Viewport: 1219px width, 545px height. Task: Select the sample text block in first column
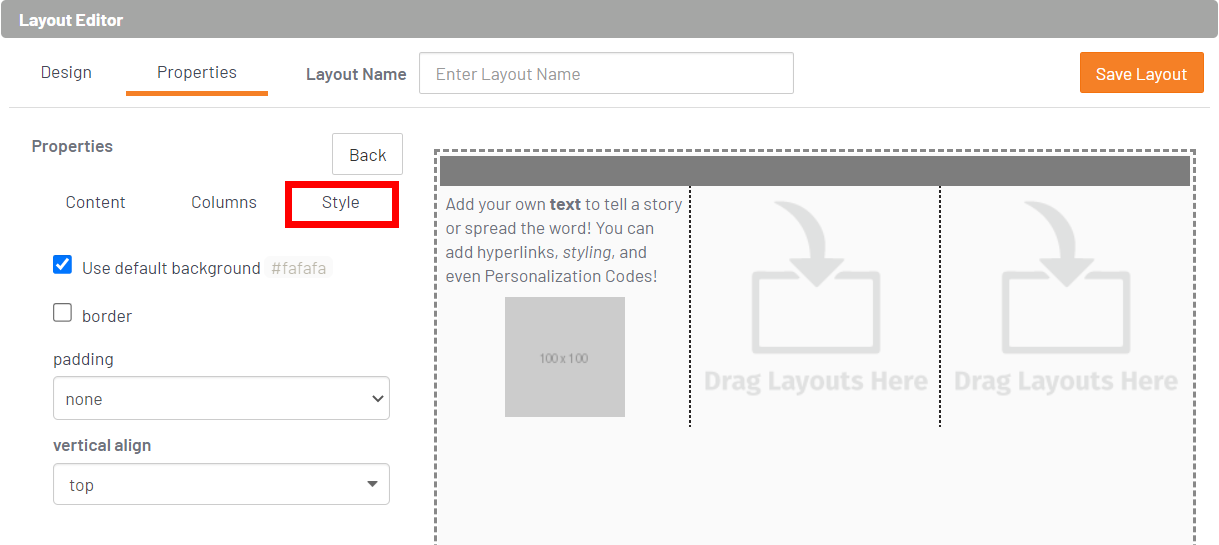[x=564, y=240]
